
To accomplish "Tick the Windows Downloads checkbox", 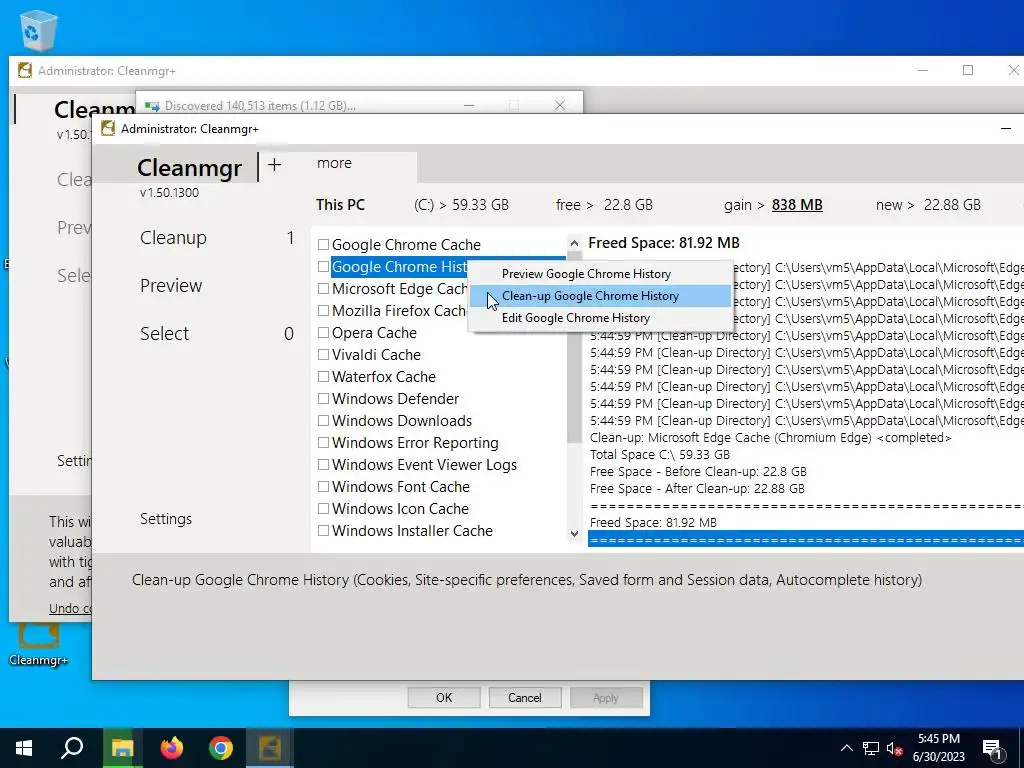I will (x=323, y=421).
